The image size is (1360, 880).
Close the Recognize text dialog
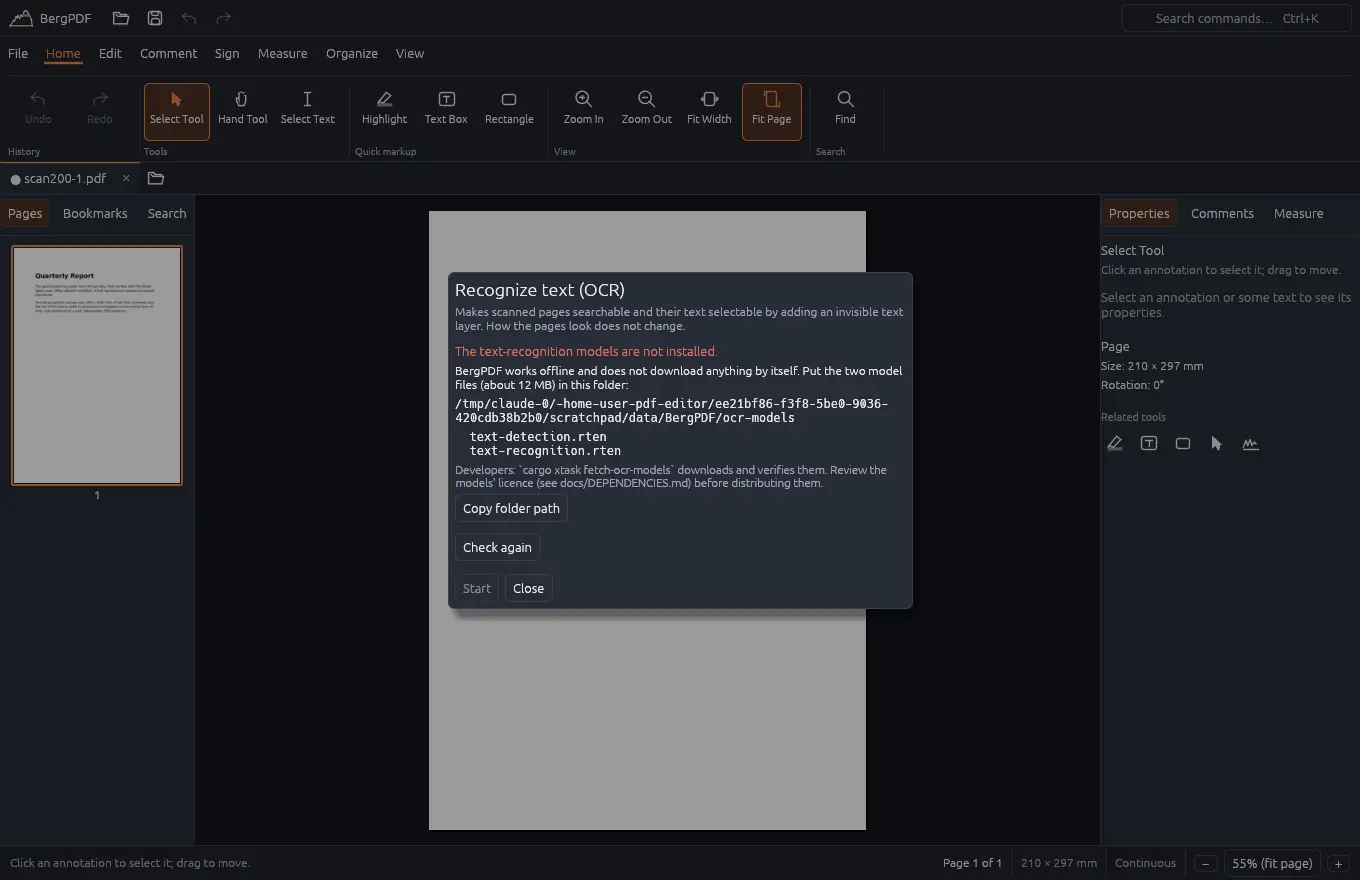point(528,588)
